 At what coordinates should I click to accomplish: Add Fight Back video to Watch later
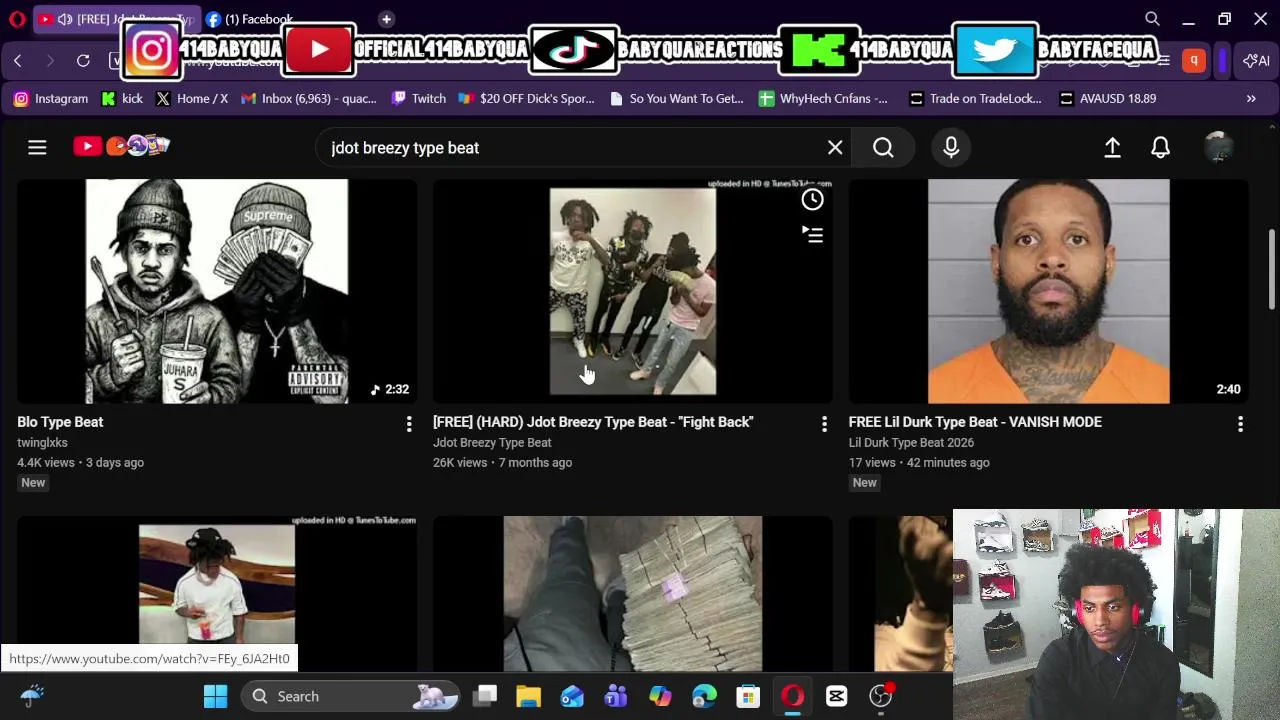pyautogui.click(x=812, y=200)
